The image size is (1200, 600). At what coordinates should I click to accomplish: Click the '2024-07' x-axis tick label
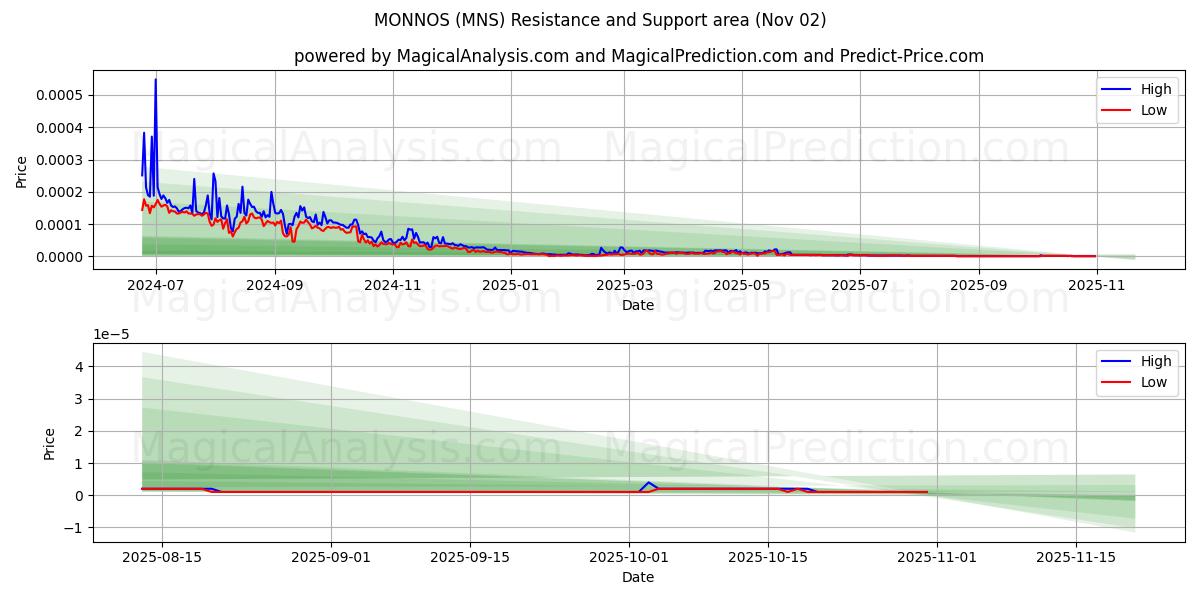(x=156, y=285)
